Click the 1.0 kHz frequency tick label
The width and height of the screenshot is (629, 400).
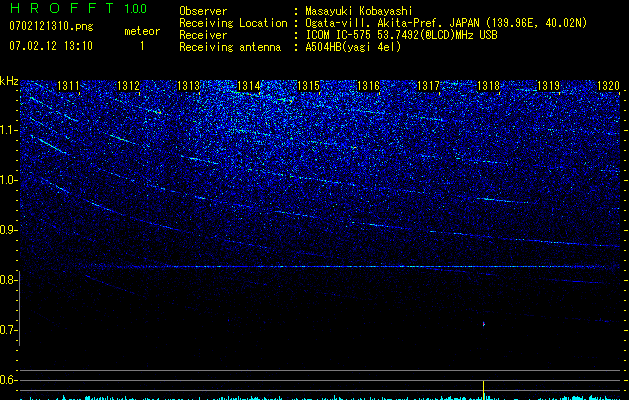pos(9,180)
